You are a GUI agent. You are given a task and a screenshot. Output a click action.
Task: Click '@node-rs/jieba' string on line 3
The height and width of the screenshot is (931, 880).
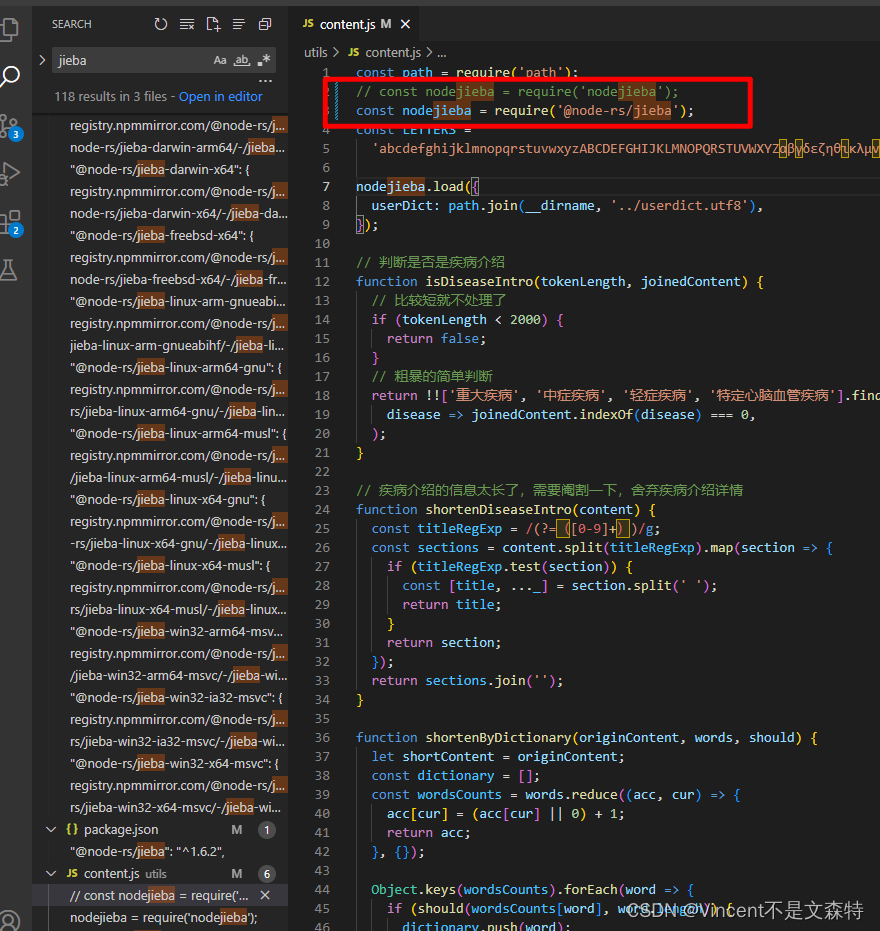tap(618, 110)
